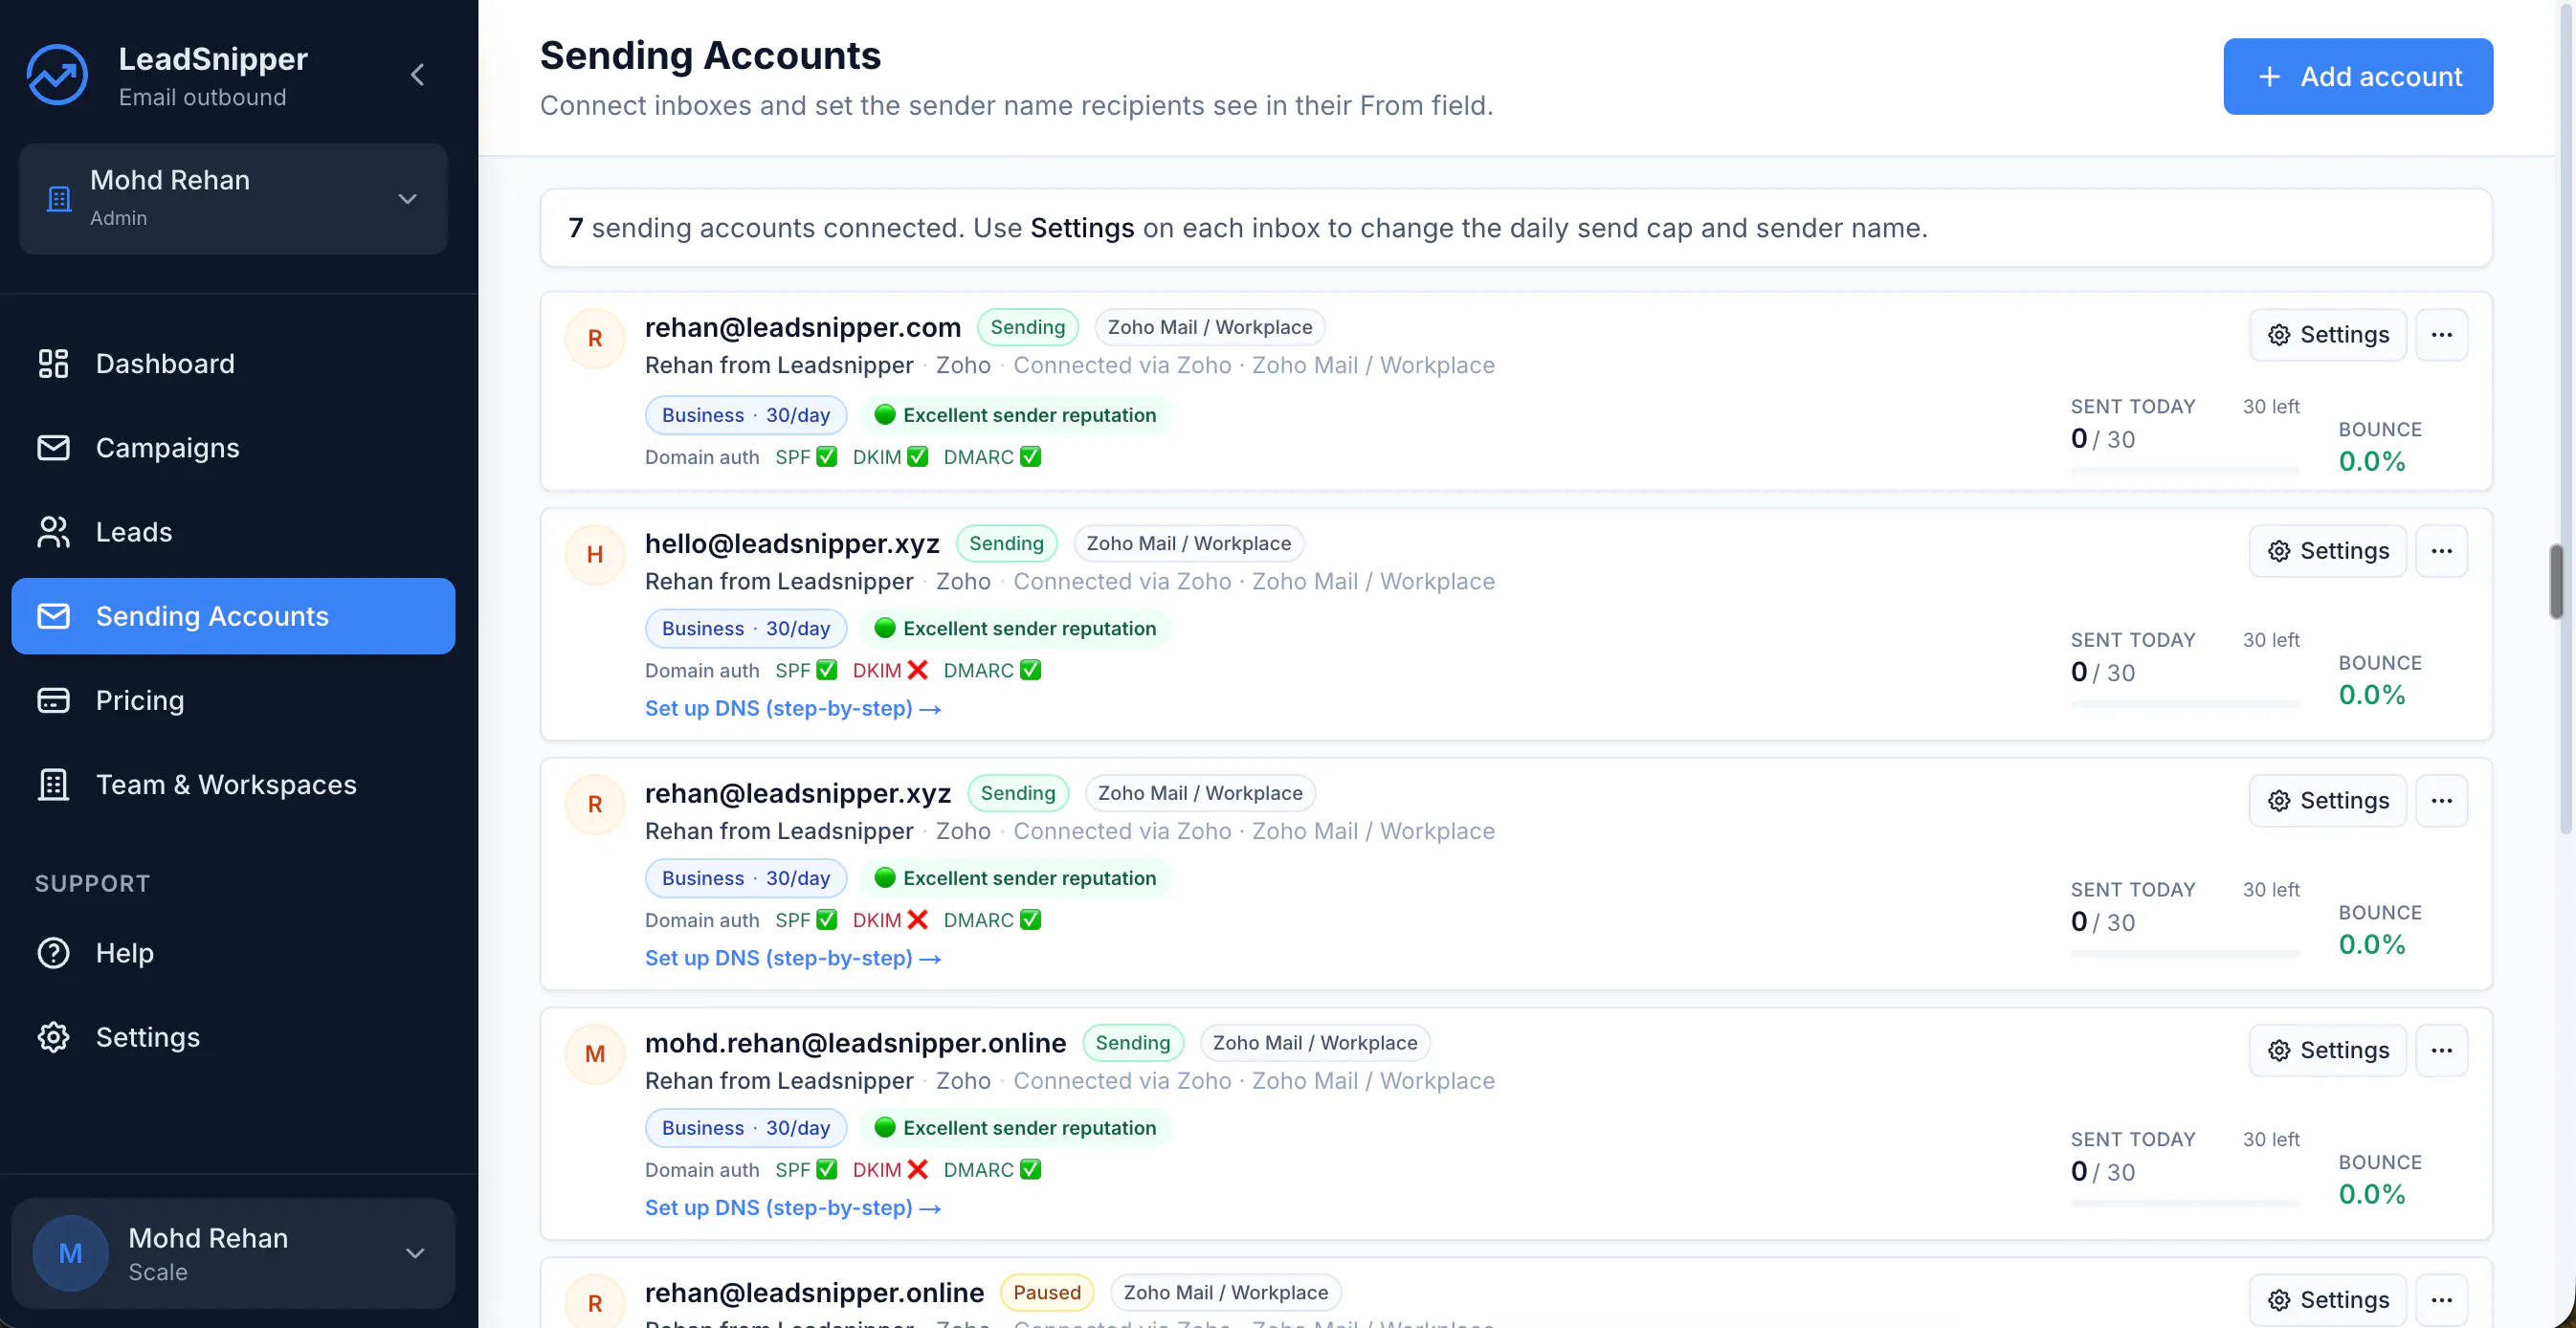The height and width of the screenshot is (1328, 2576).
Task: Open Settings for mohd.rehan@leadsnipper.online
Action: (x=2327, y=1050)
